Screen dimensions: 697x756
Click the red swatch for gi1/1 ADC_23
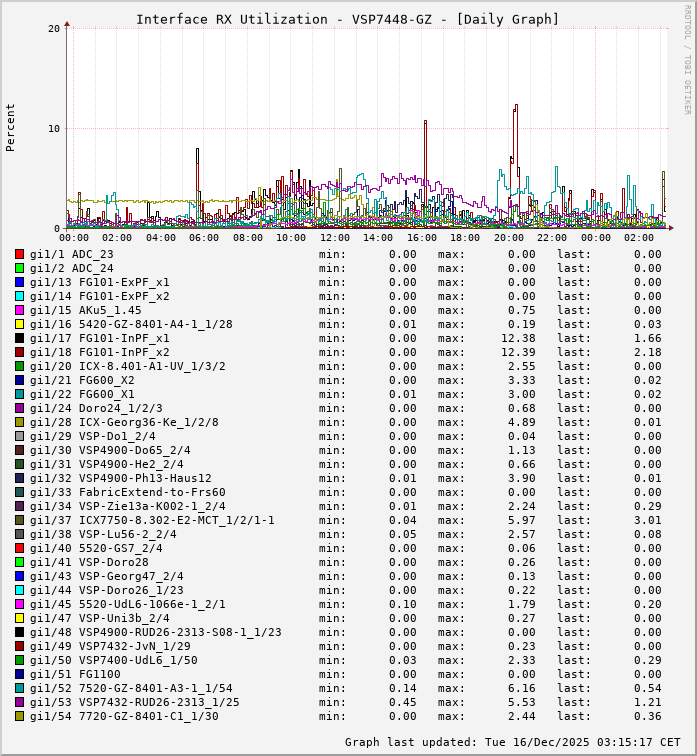click(19, 254)
